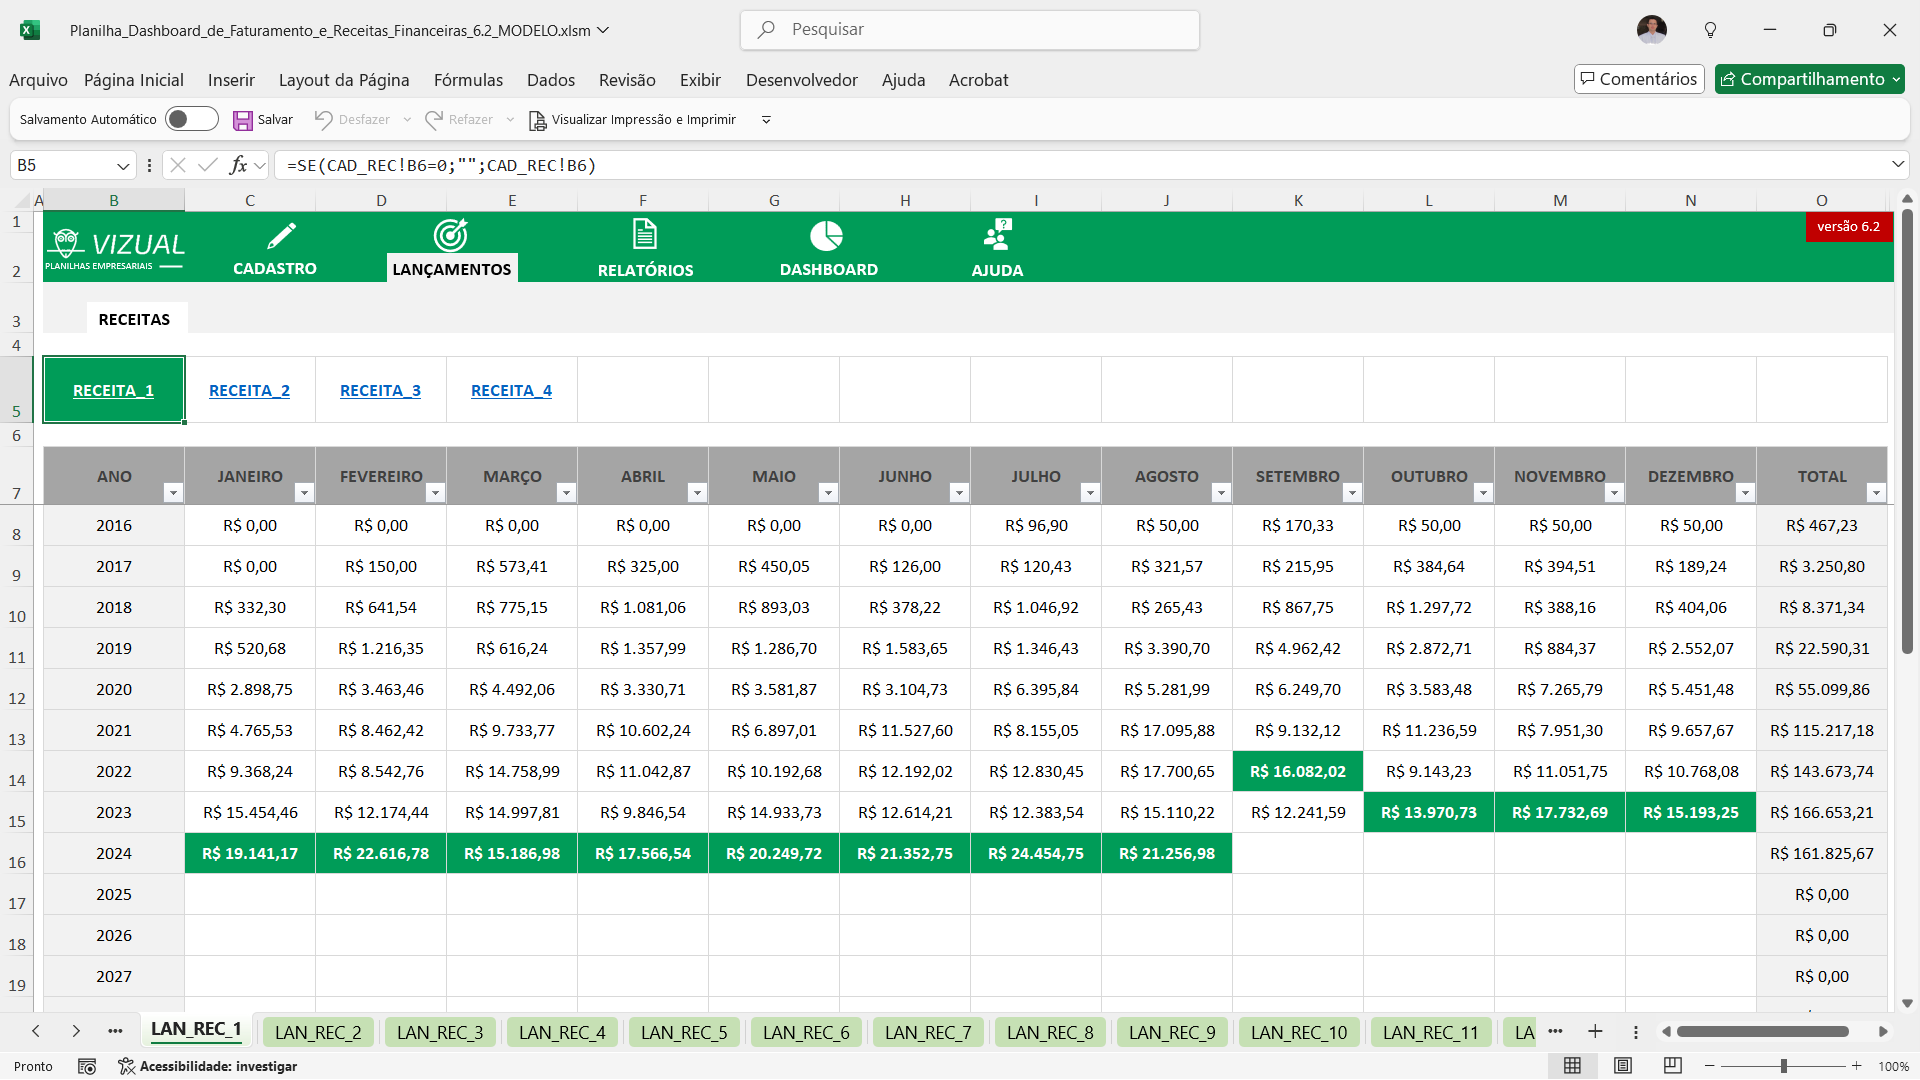1920x1080 pixels.
Task: Open the RELATÓRIOS document icon
Action: coord(645,236)
